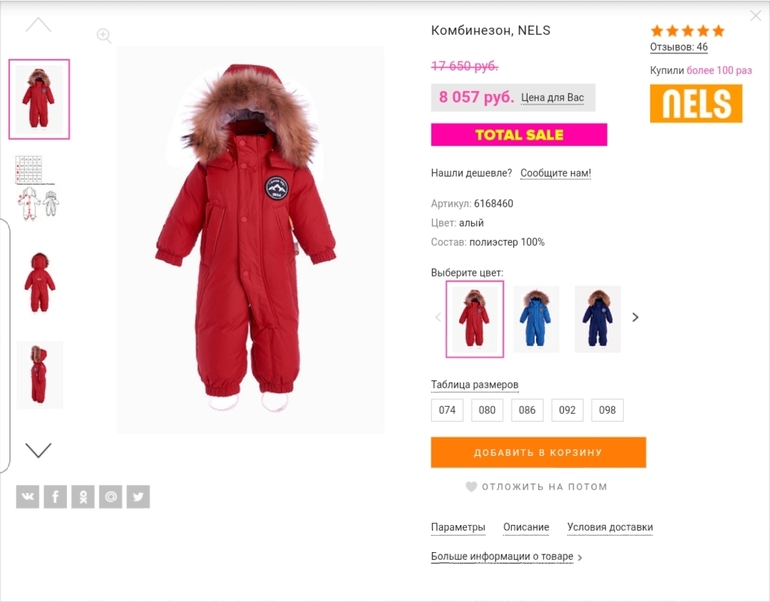This screenshot has width=770, height=602.
Task: Show more thumbnails with down chevron
Action: [x=38, y=450]
